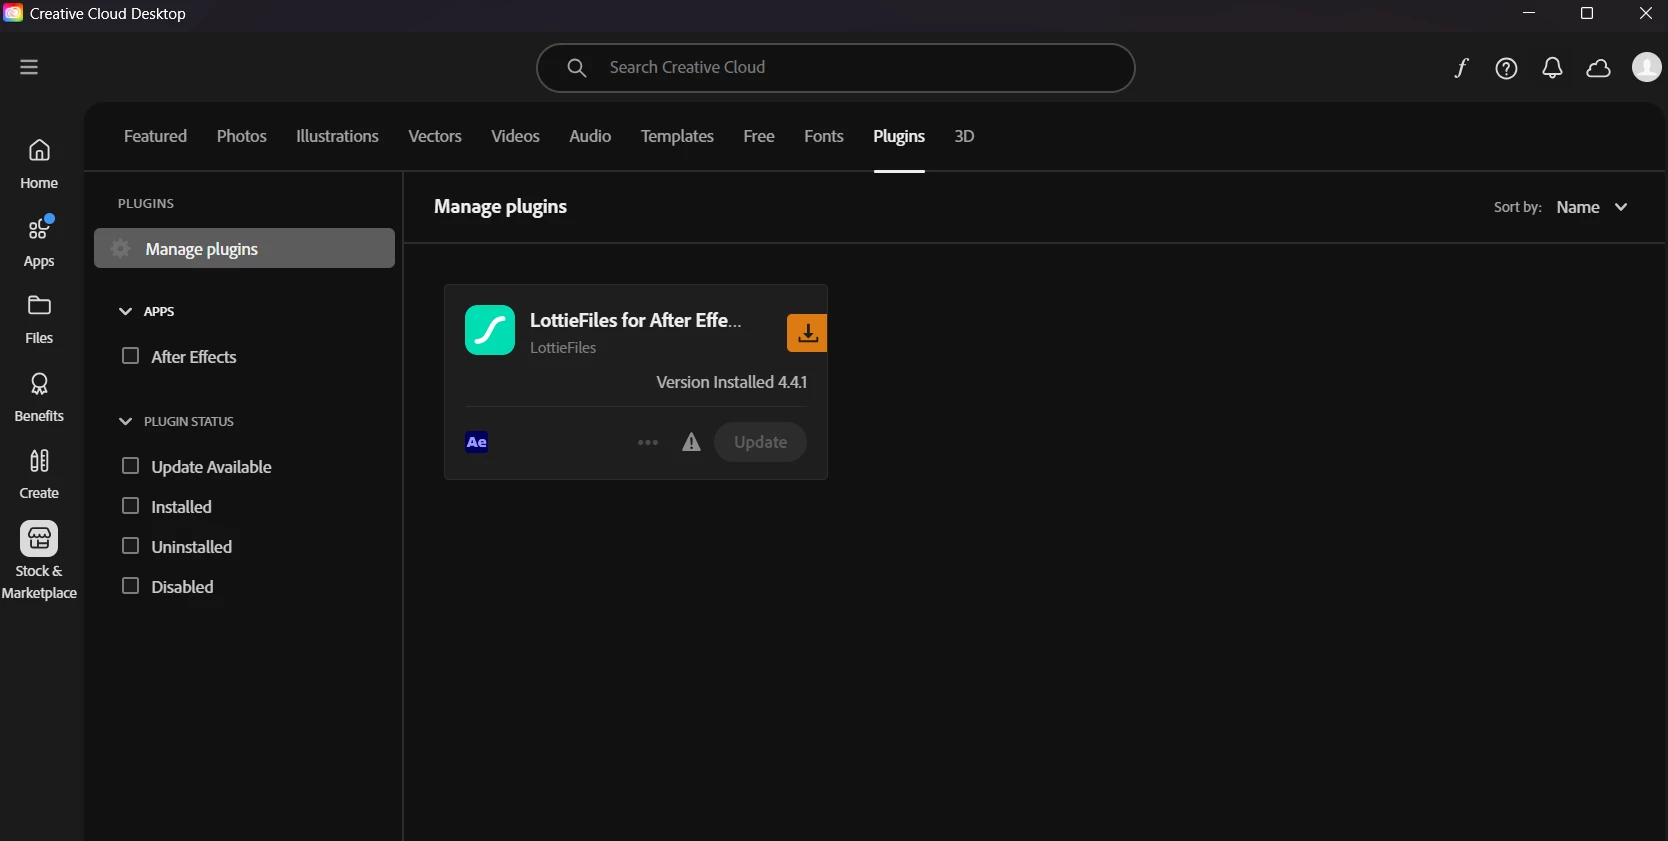Open LottieFiles more options ellipsis
The height and width of the screenshot is (841, 1668).
tap(648, 442)
